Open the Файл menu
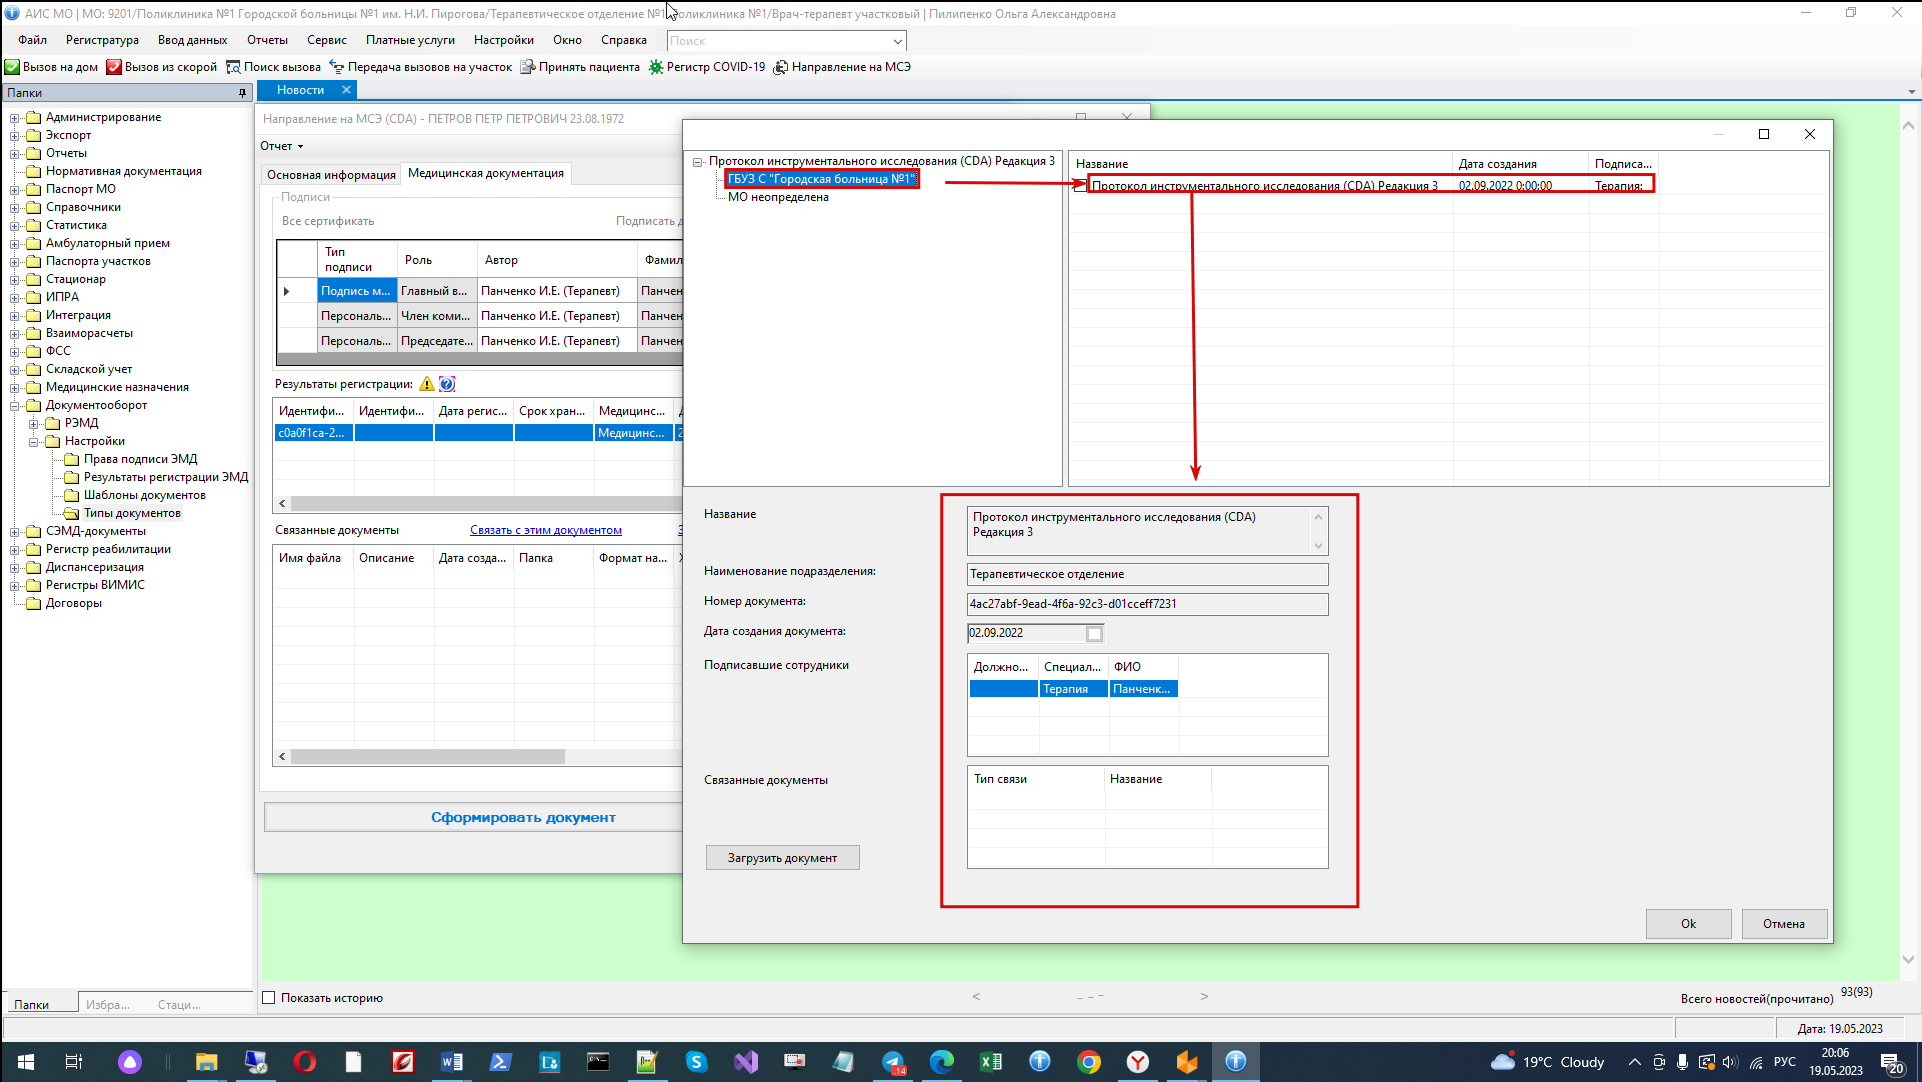 32,40
